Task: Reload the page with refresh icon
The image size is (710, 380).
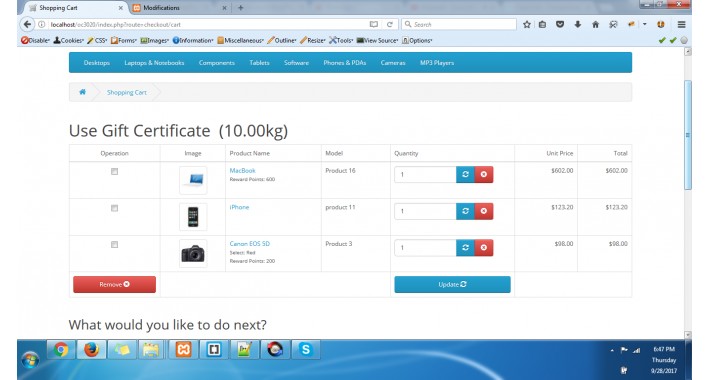Action: [x=389, y=24]
